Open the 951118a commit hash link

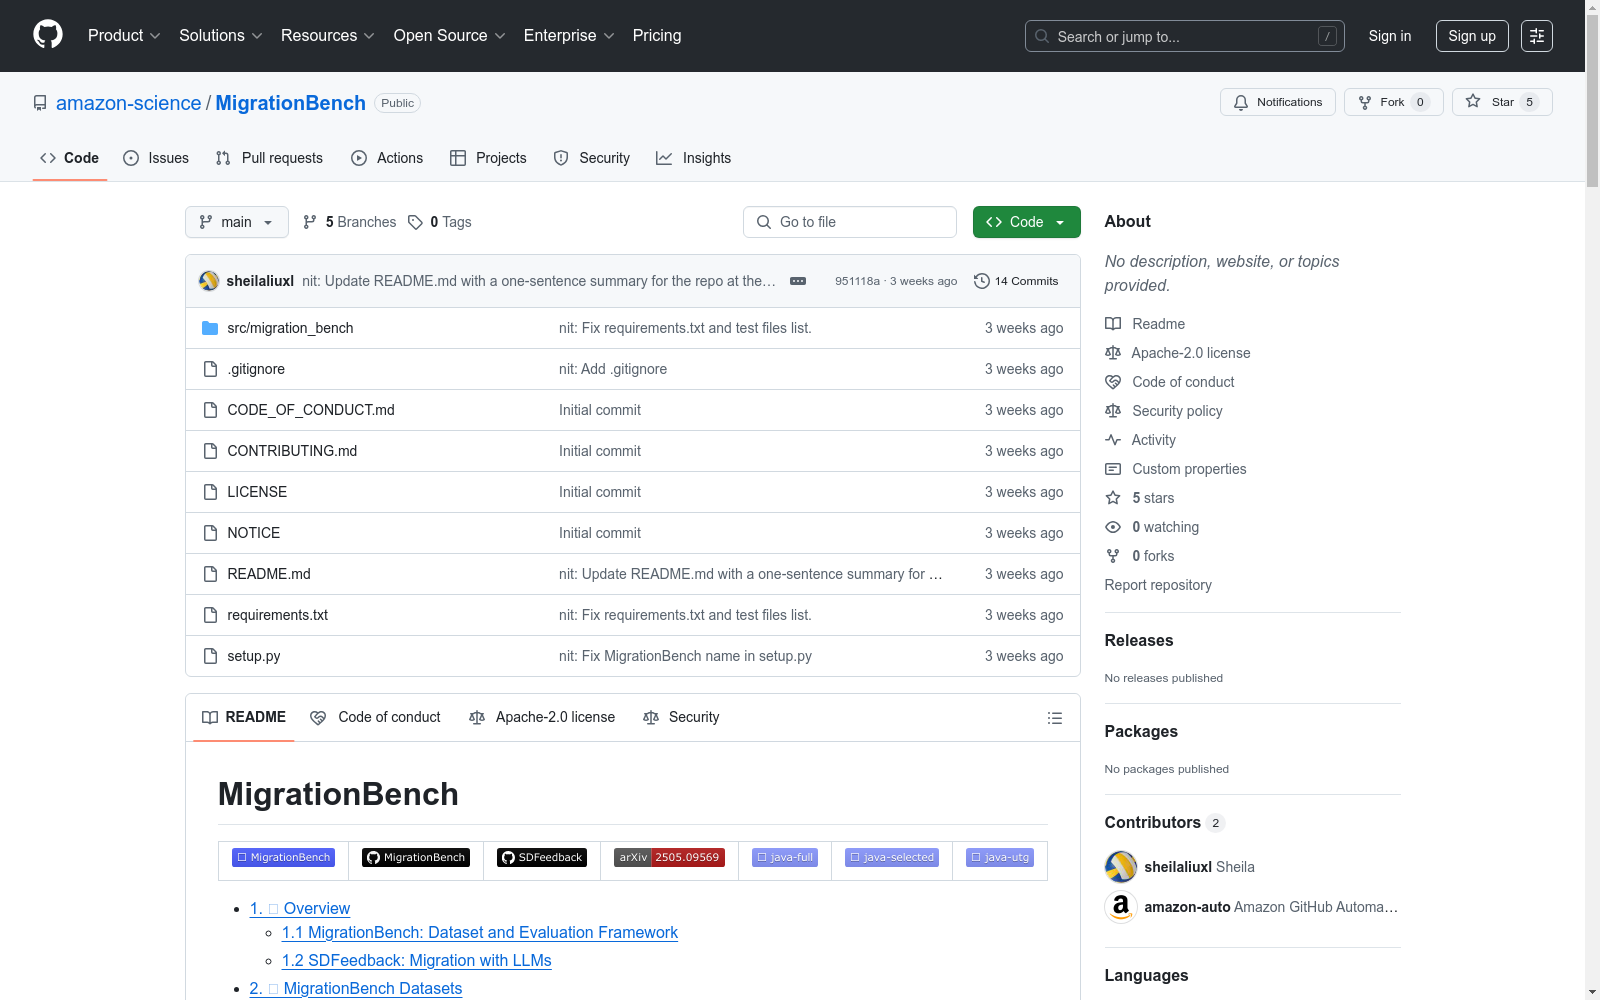coord(857,281)
